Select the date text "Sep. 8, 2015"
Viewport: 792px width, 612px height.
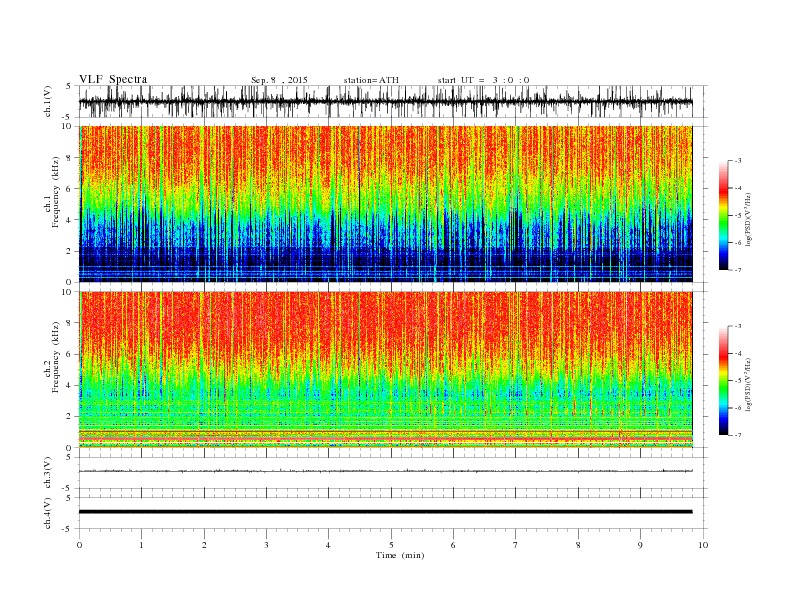(x=279, y=80)
